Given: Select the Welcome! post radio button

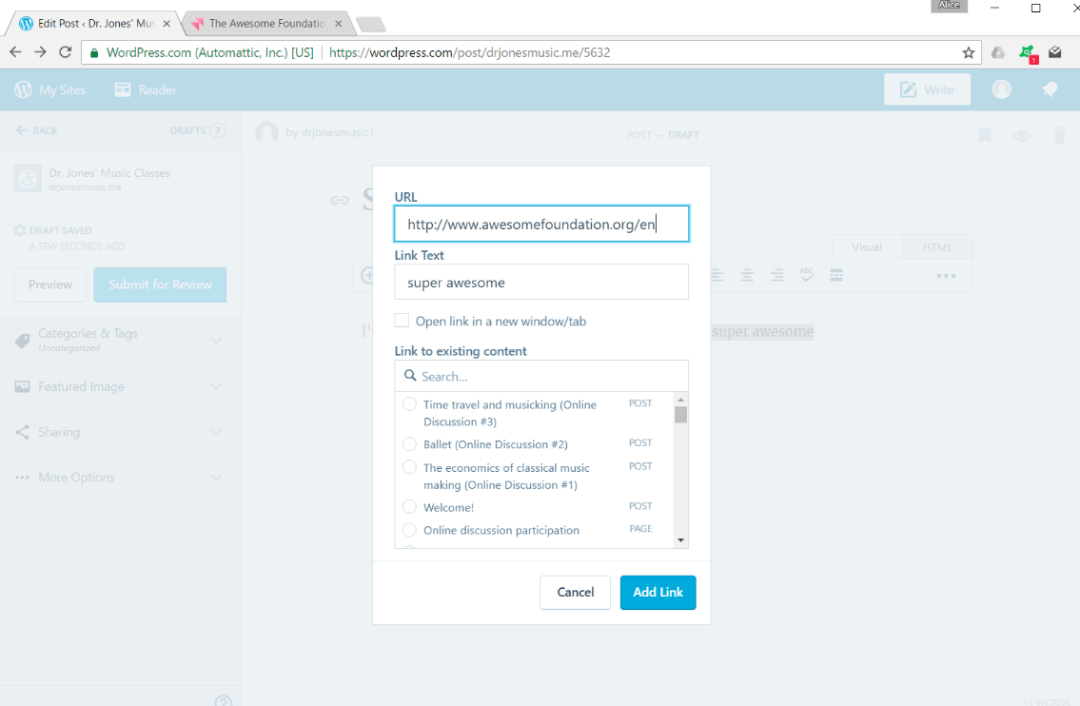Looking at the screenshot, I should coord(409,507).
